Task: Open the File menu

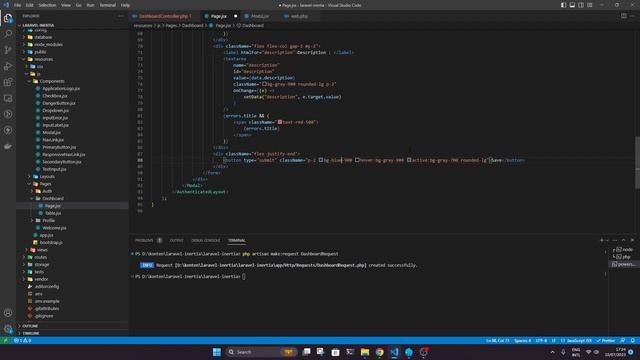Action: pos(17,5)
